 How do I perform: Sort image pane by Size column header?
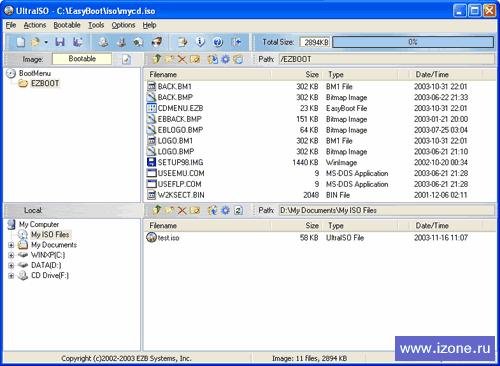click(x=297, y=75)
